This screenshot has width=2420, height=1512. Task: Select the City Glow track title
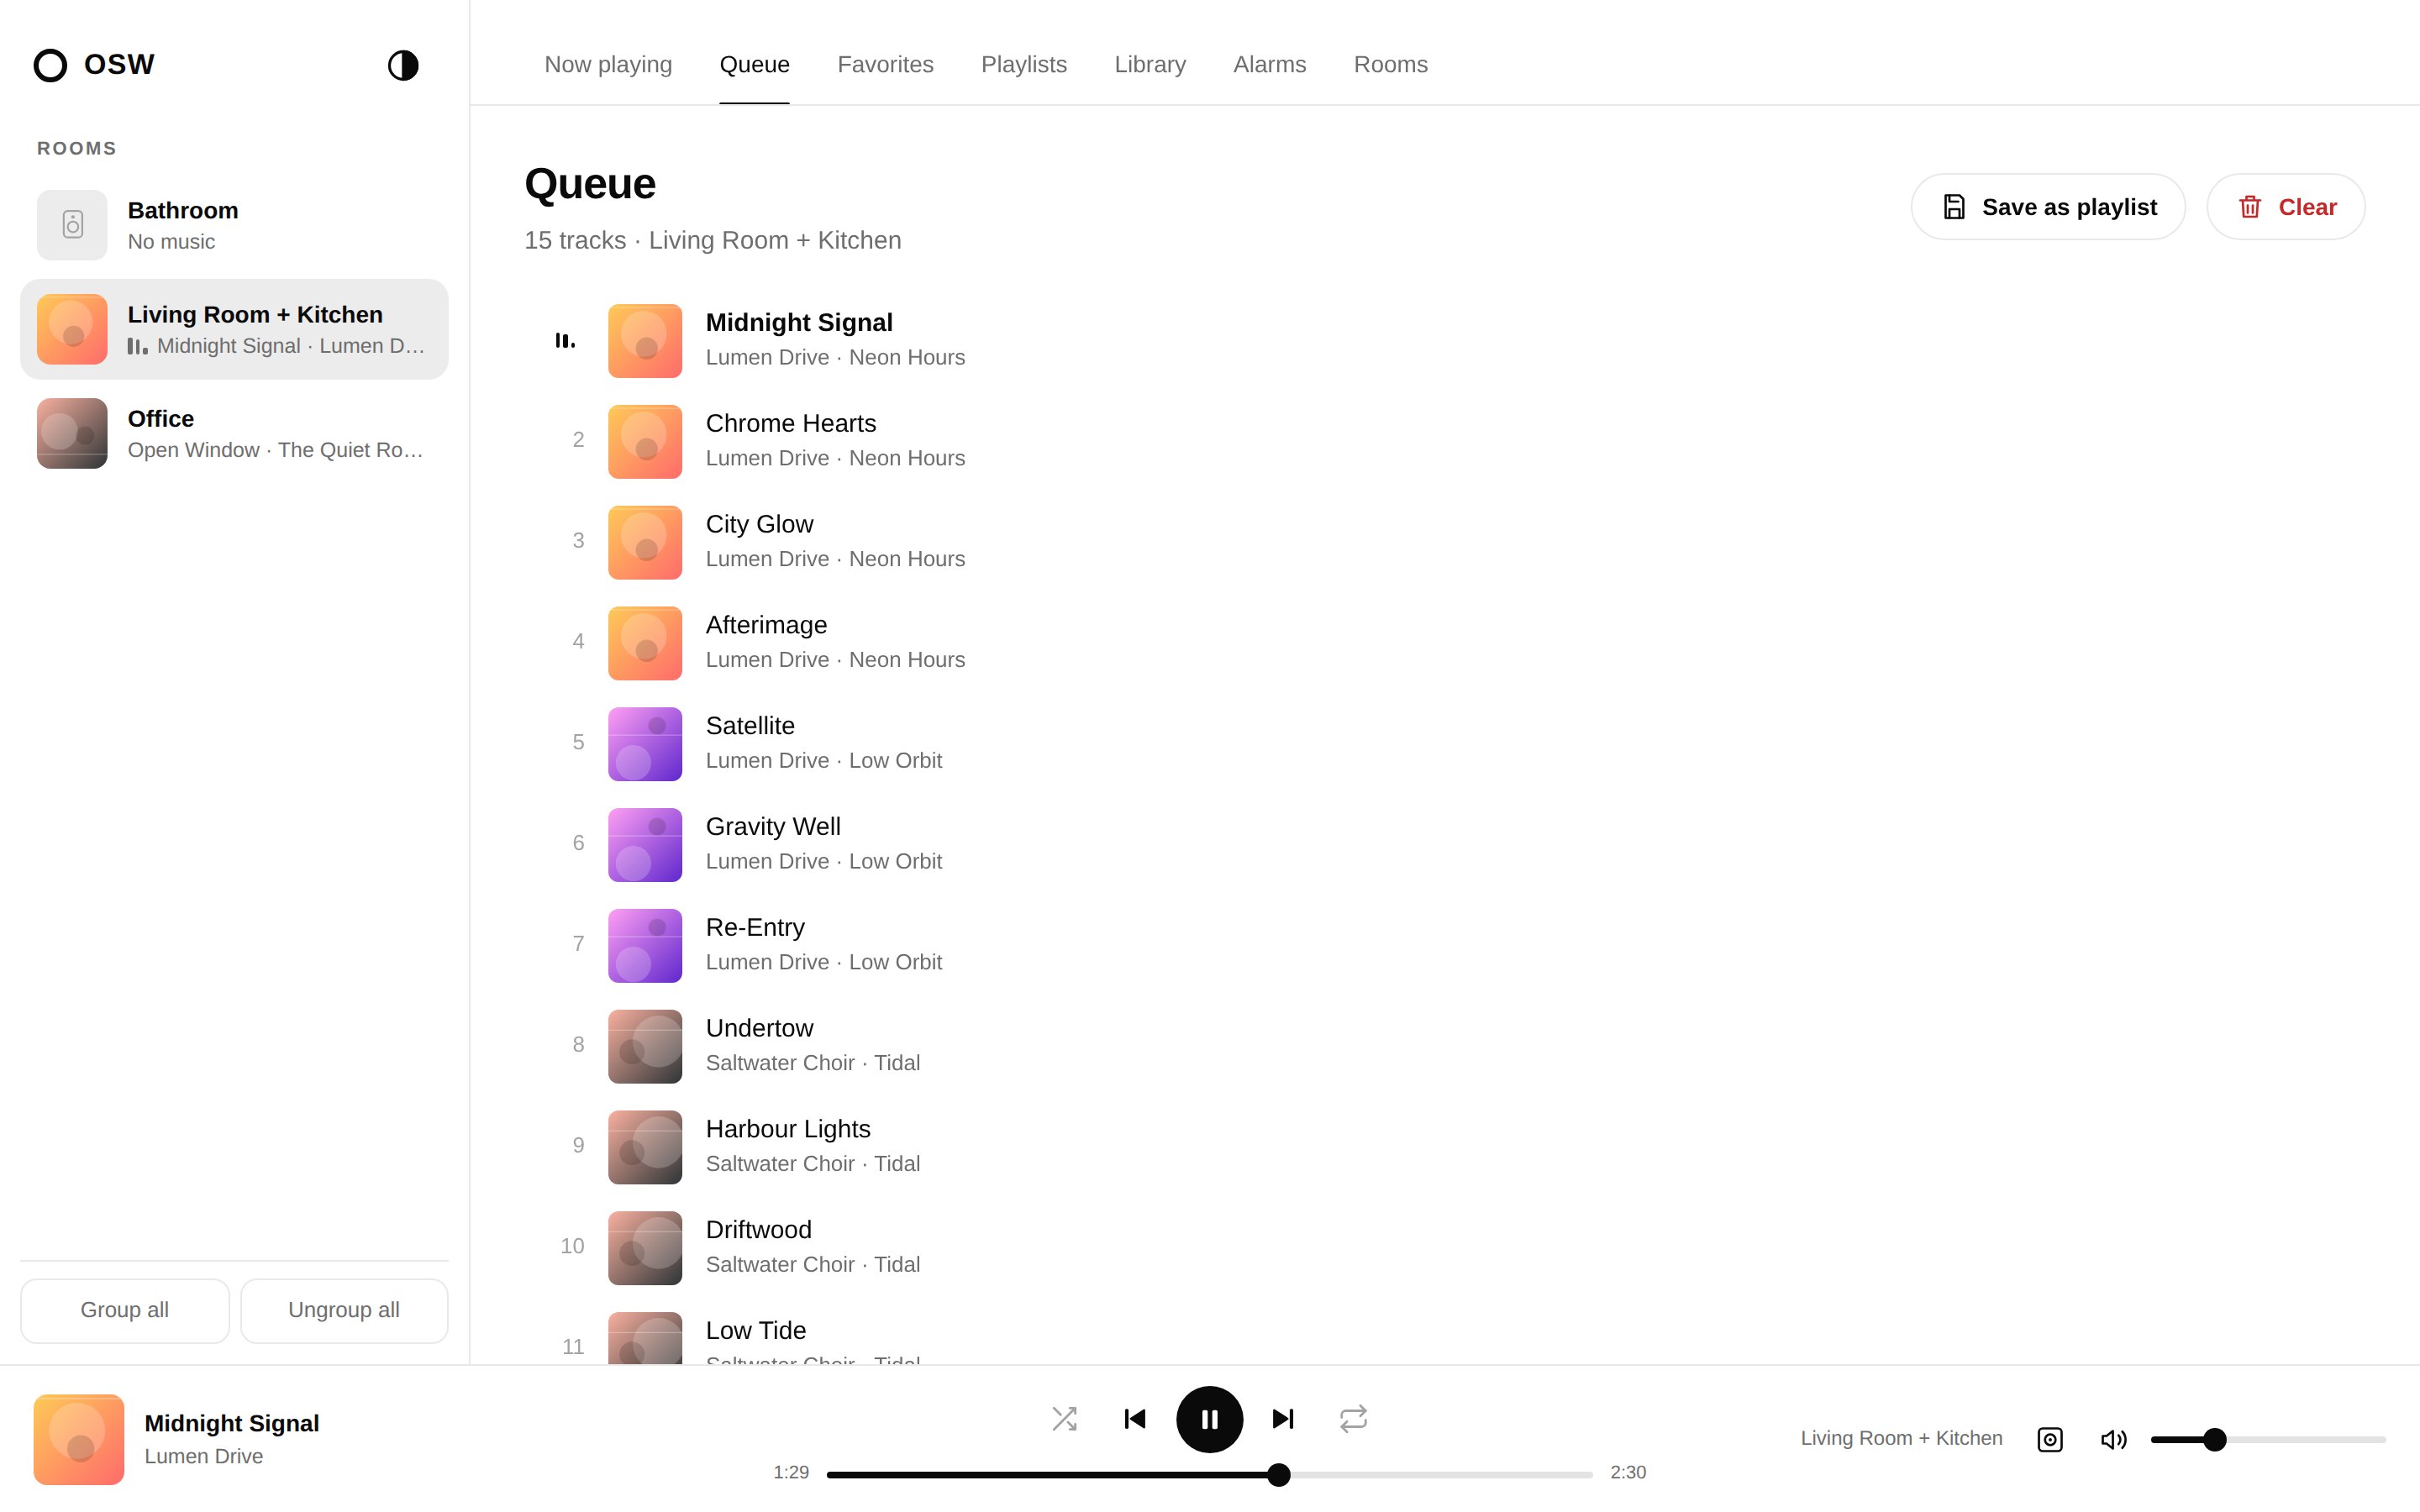(x=759, y=524)
